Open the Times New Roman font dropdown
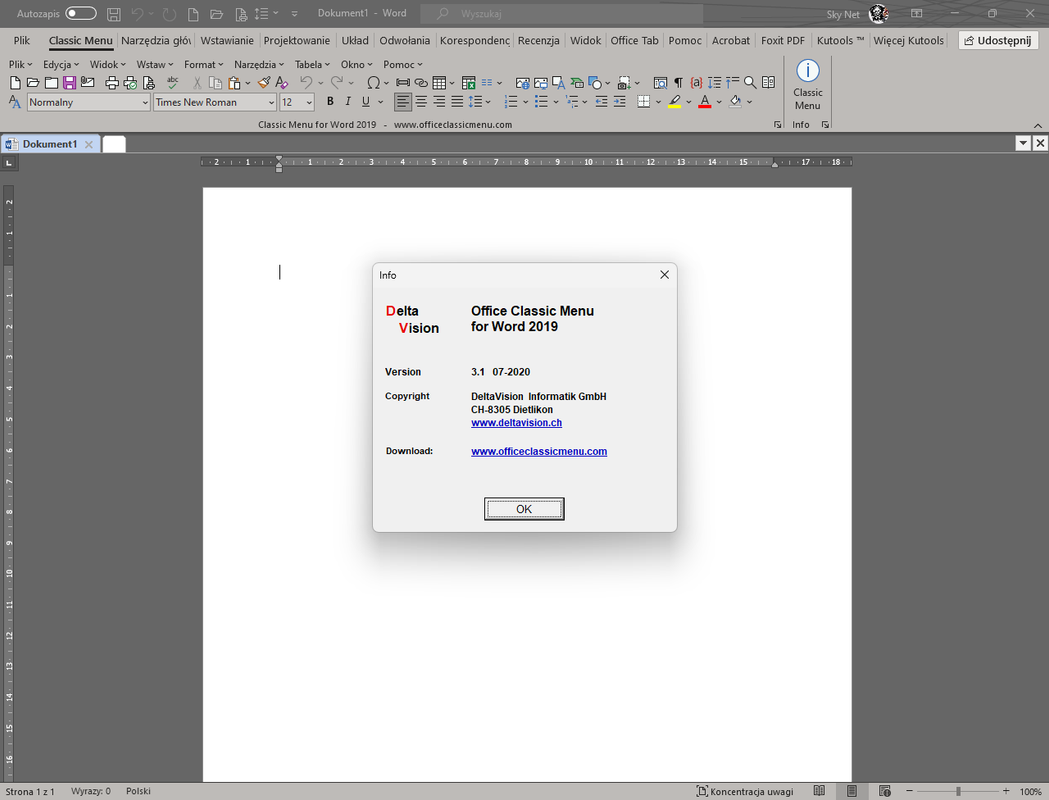The height and width of the screenshot is (800, 1049). tap(271, 102)
